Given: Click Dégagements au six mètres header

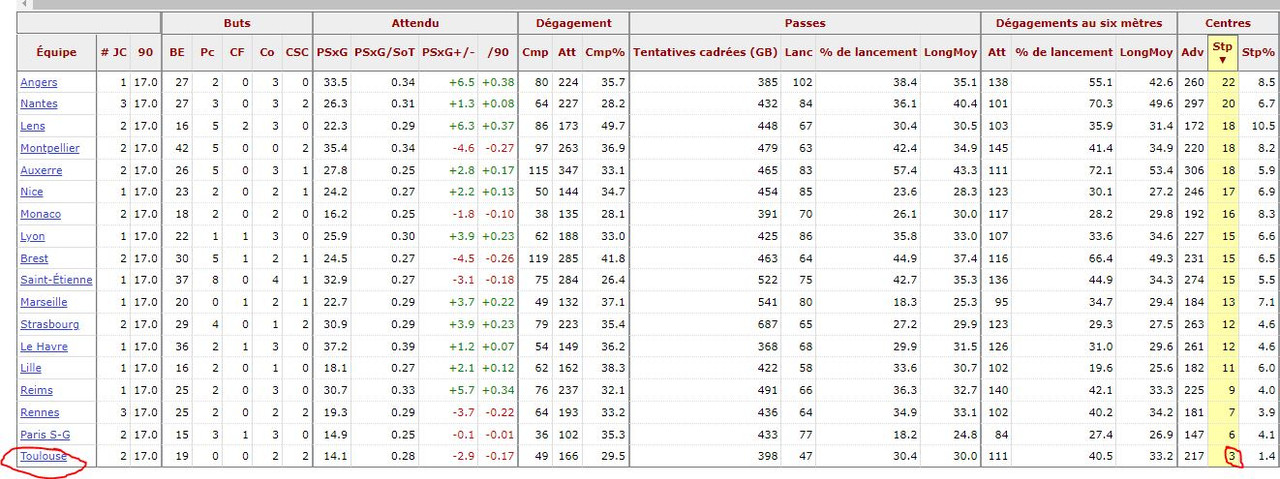Looking at the screenshot, I should pyautogui.click(x=1079, y=22).
